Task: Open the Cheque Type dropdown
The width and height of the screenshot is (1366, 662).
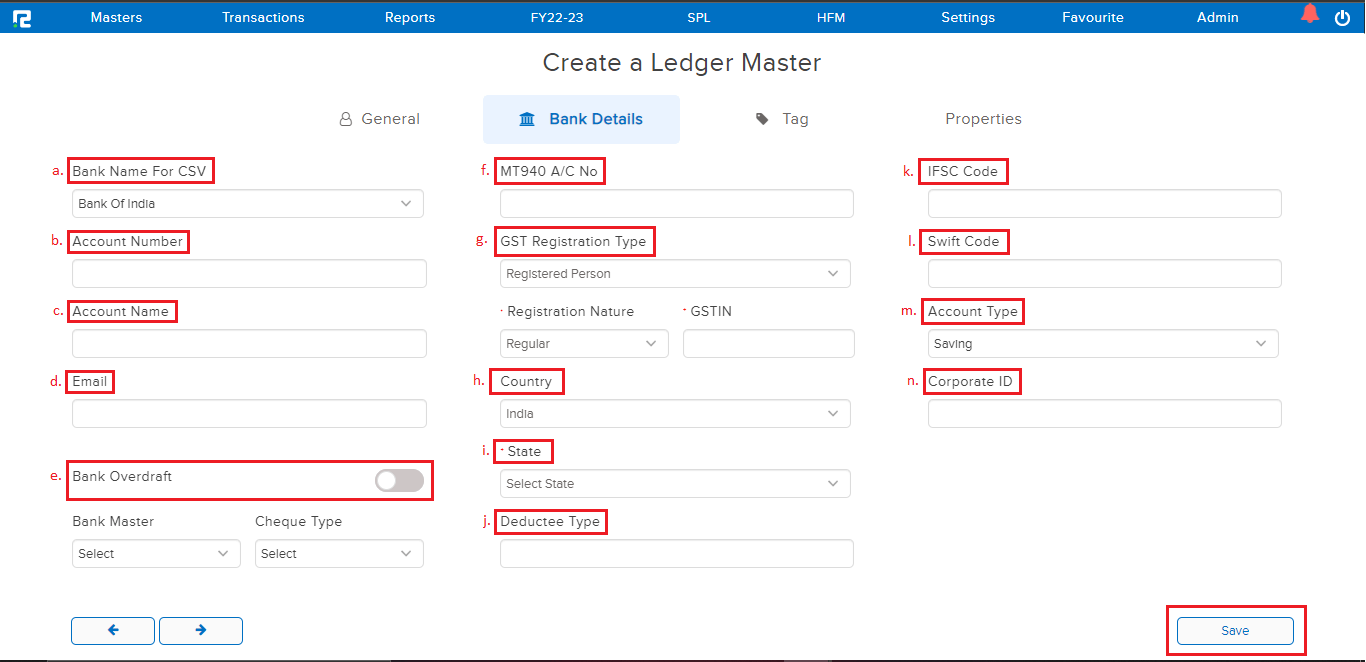Action: pos(339,554)
